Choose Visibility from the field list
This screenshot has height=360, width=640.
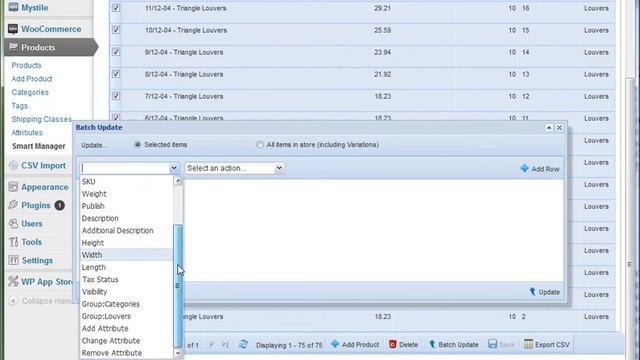tap(126, 292)
